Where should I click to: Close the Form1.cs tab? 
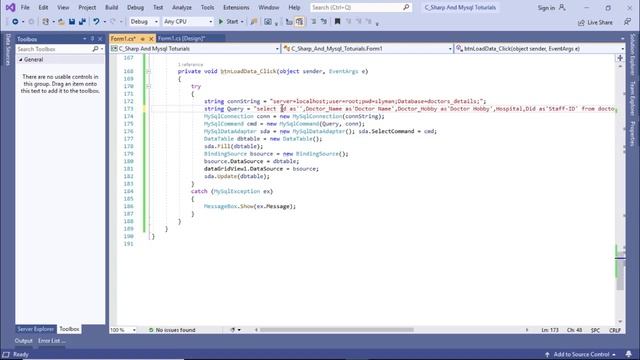click(x=151, y=39)
